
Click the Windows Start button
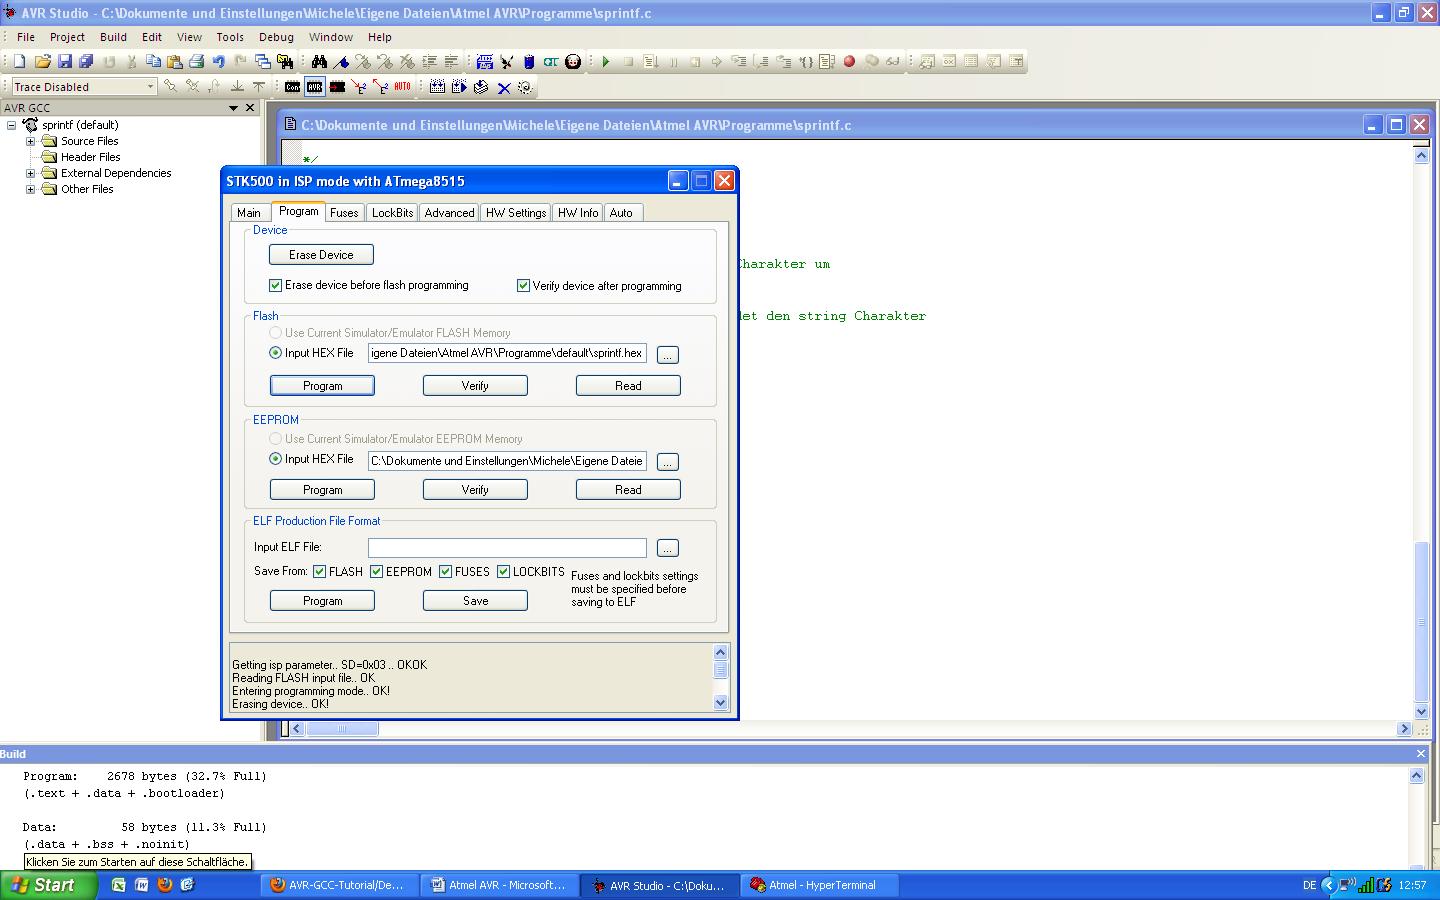tap(49, 885)
